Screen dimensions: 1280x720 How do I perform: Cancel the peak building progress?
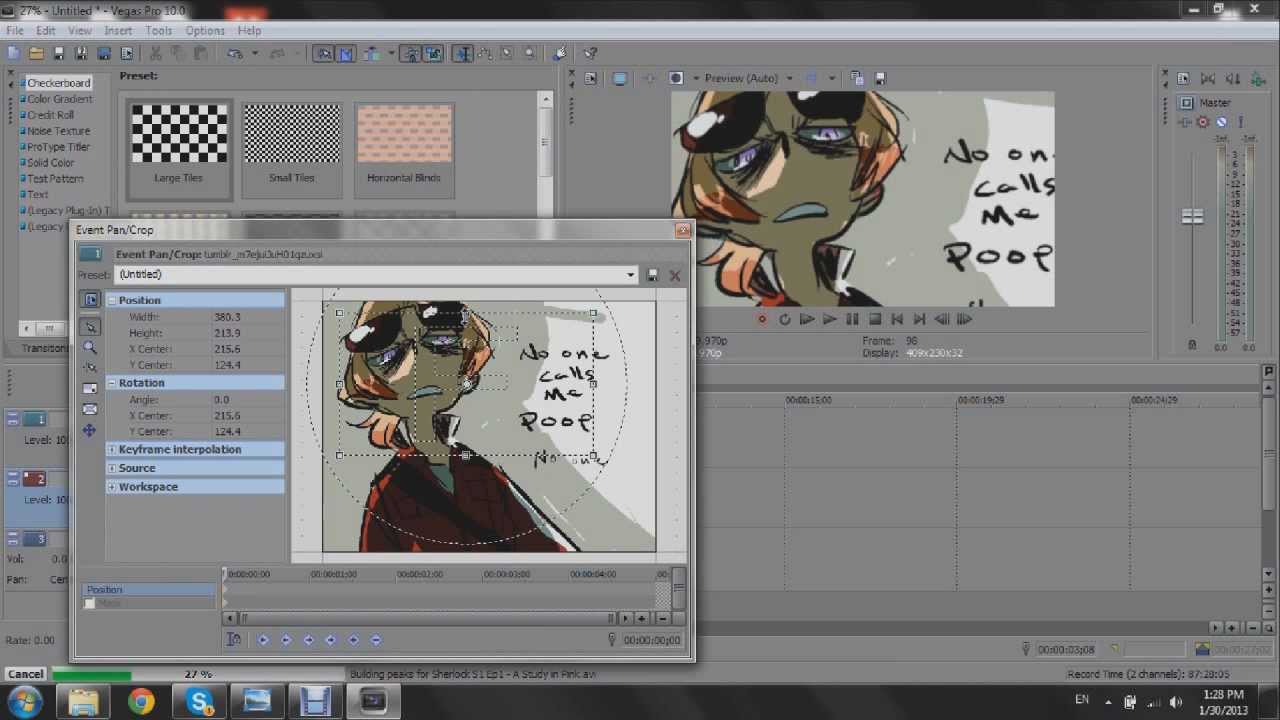tap(25, 674)
